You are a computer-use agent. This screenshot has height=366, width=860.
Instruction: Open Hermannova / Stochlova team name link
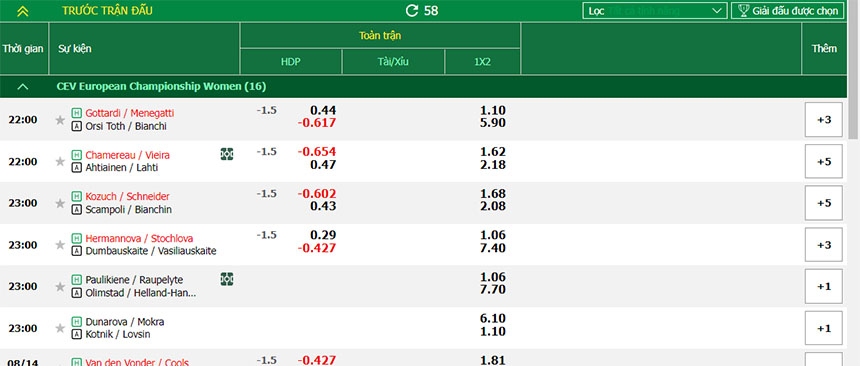139,238
